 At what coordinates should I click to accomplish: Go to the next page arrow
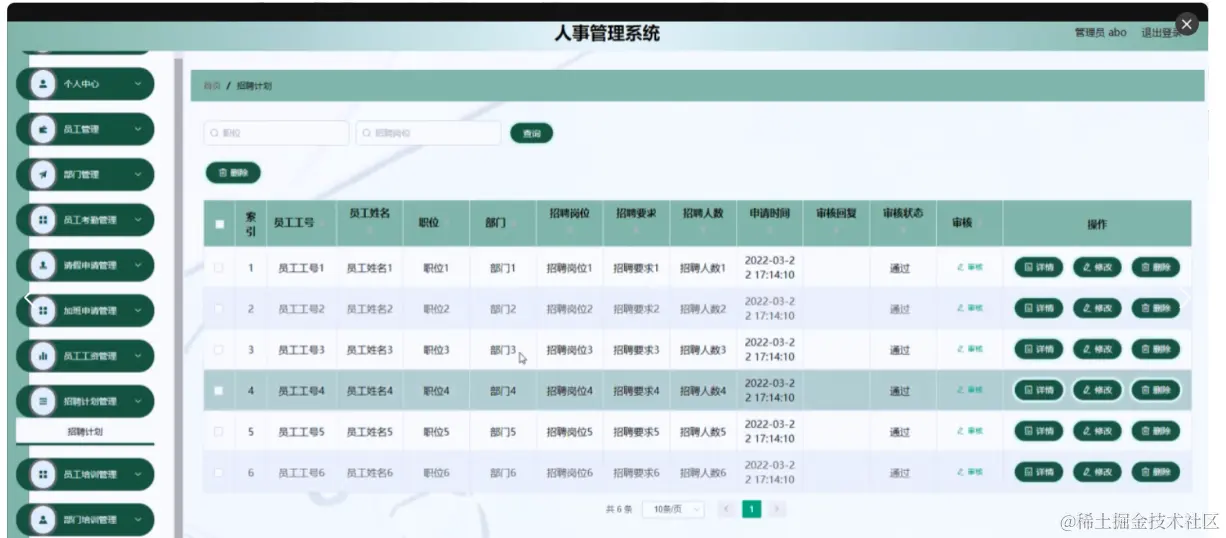776,509
